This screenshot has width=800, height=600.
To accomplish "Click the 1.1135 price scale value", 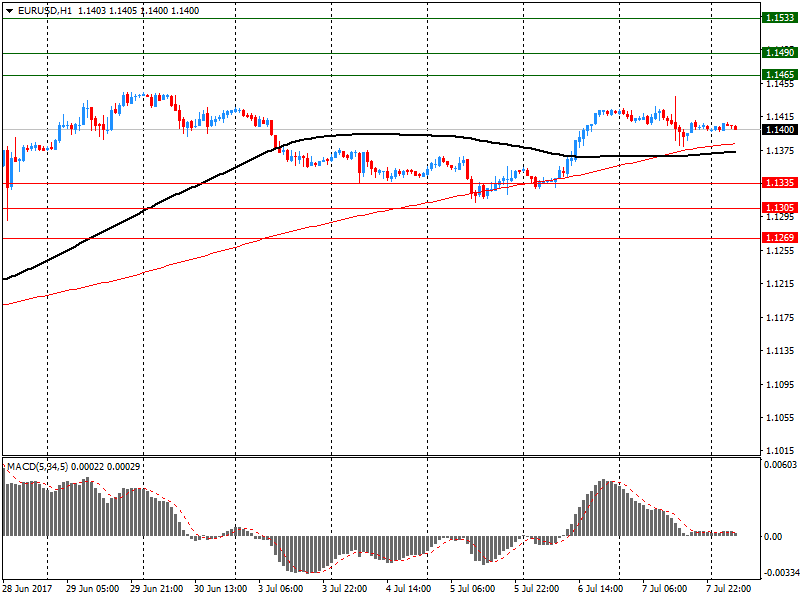I will click(x=780, y=351).
